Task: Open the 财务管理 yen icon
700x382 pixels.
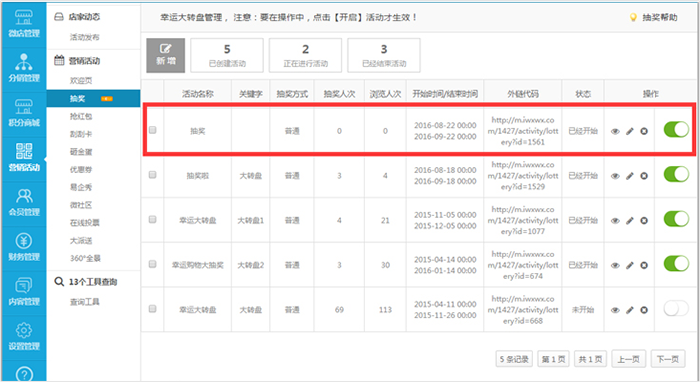Action: click(x=24, y=247)
